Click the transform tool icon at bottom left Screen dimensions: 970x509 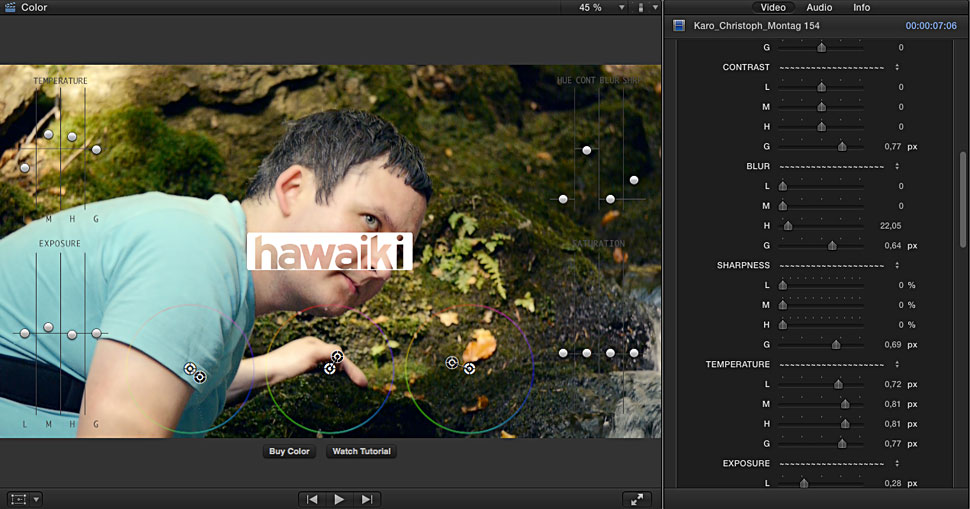pos(19,499)
